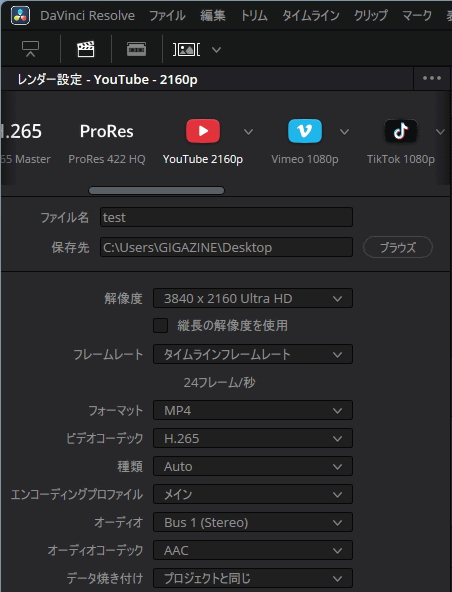Click the ファイル名 input field
This screenshot has height=592, width=452.
coord(226,217)
